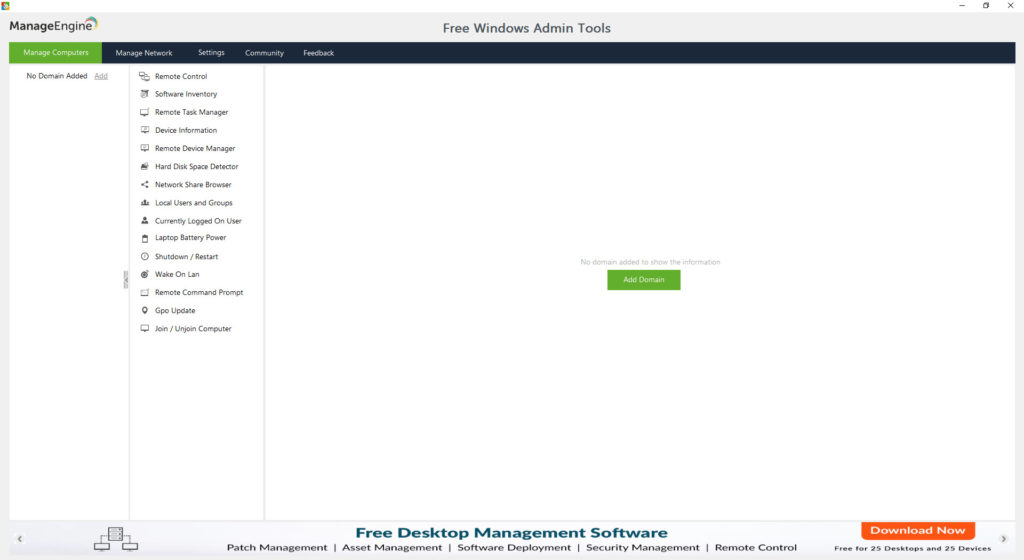Click the Remote Control icon
Image resolution: width=1024 pixels, height=560 pixels.
click(x=144, y=76)
